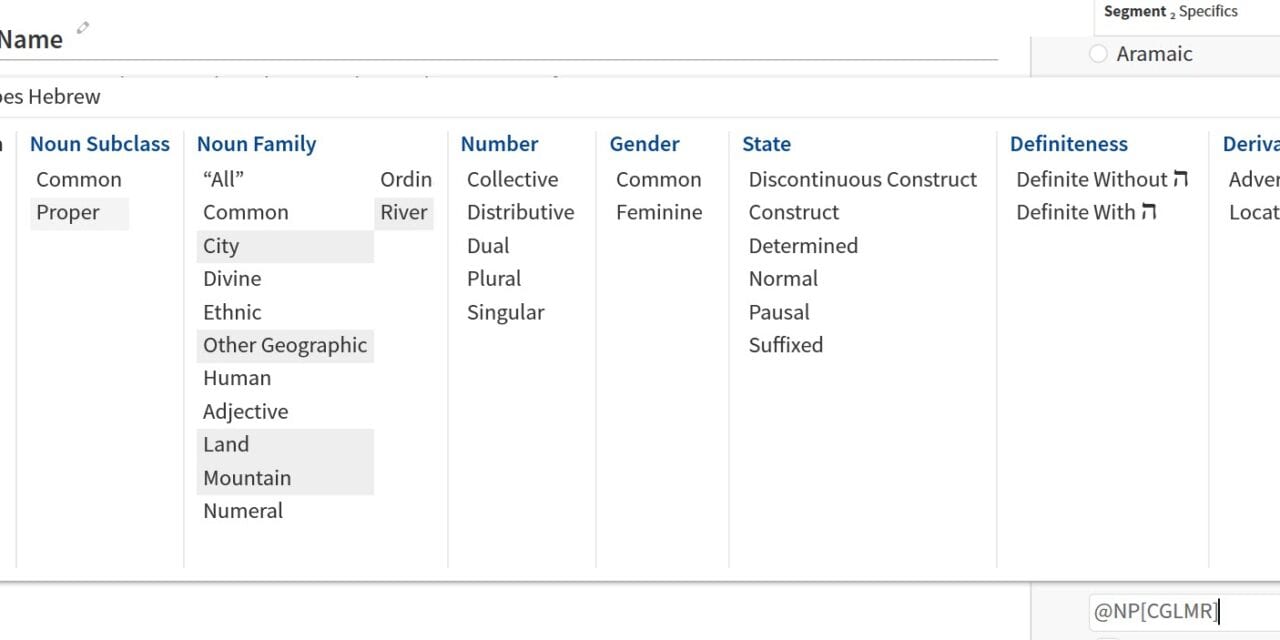Viewport: 1280px width, 640px height.
Task: Choose Plural under Number
Action: [494, 279]
